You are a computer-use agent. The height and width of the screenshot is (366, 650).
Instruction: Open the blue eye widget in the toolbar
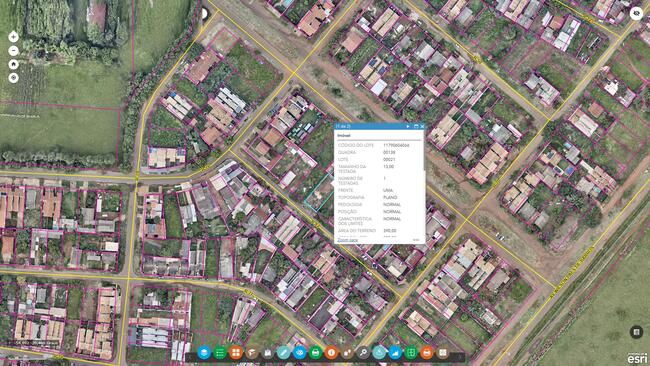[x=299, y=353]
